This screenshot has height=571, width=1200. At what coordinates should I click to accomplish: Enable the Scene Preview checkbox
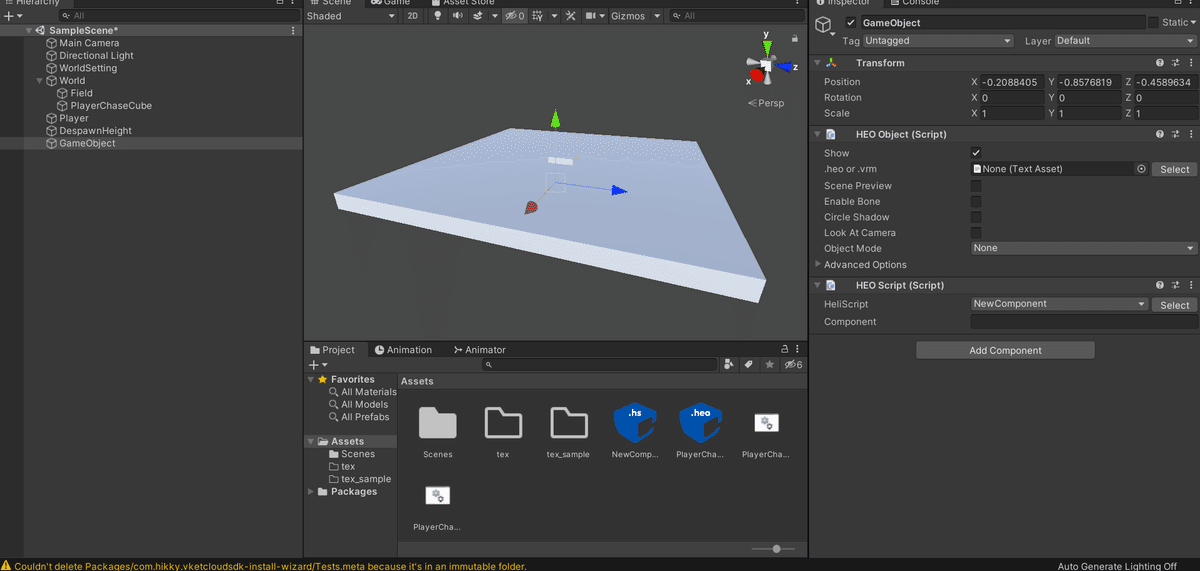click(x=976, y=186)
